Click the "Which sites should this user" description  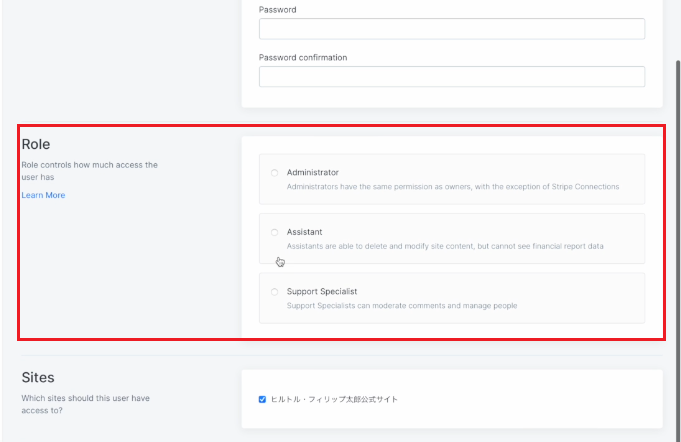click(86, 404)
